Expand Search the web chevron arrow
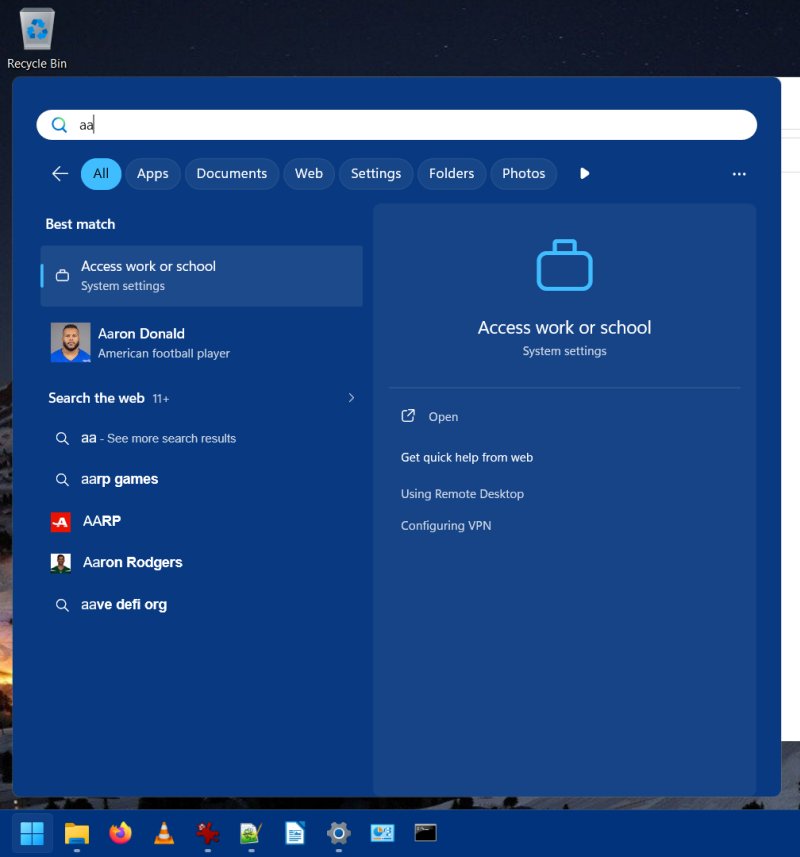 click(351, 398)
